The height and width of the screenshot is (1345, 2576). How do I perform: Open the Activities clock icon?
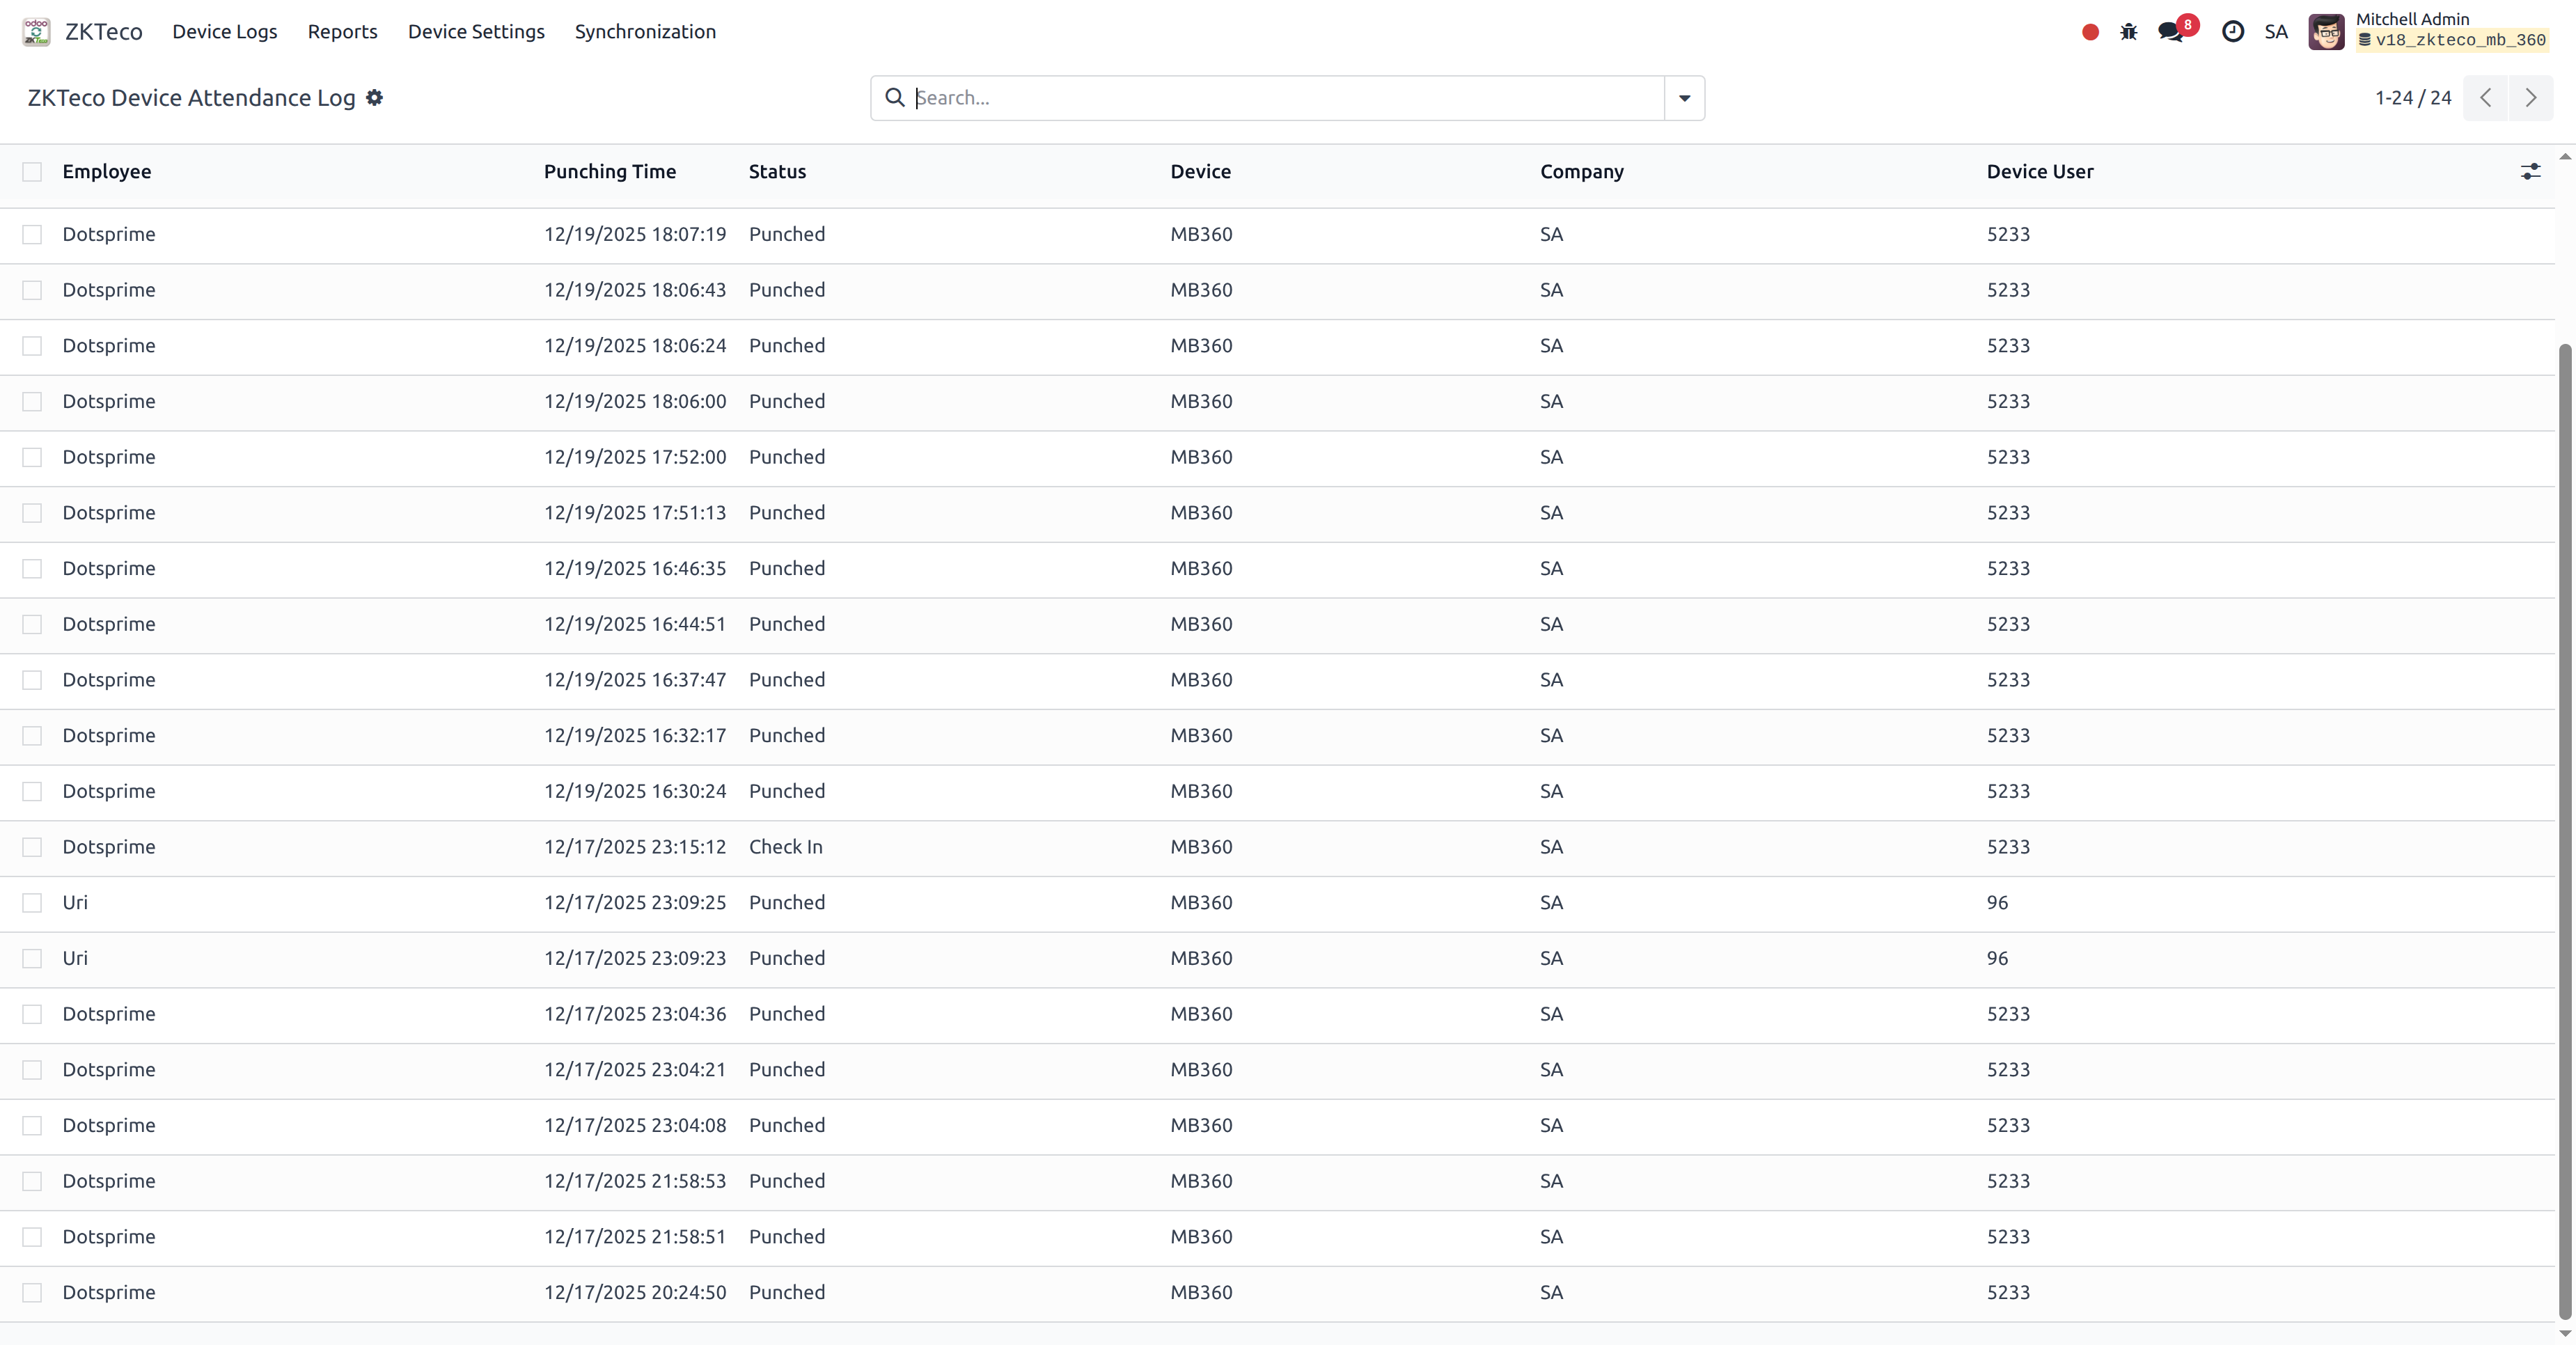[x=2233, y=31]
